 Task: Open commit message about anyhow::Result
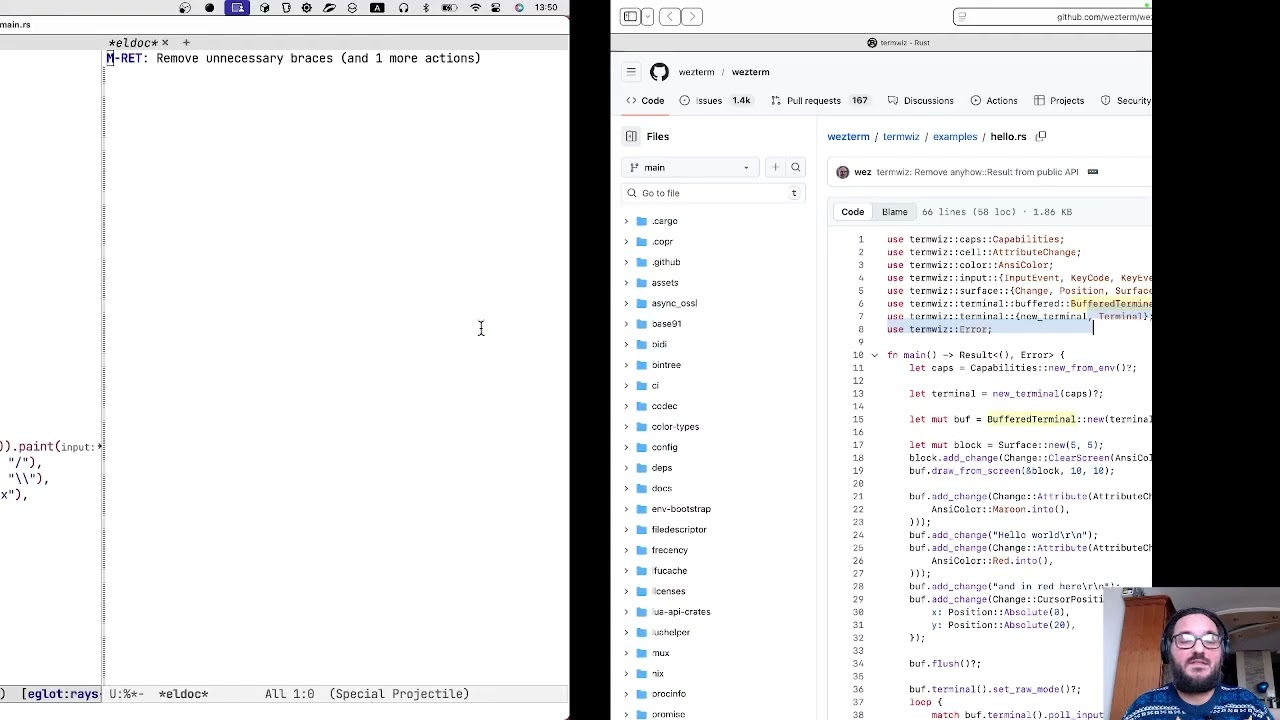[x=977, y=172]
